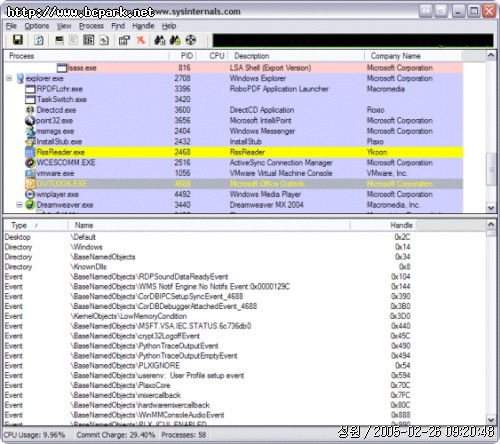Click the point32.exe mouse icon
The width and height of the screenshot is (500, 444).
(30, 120)
